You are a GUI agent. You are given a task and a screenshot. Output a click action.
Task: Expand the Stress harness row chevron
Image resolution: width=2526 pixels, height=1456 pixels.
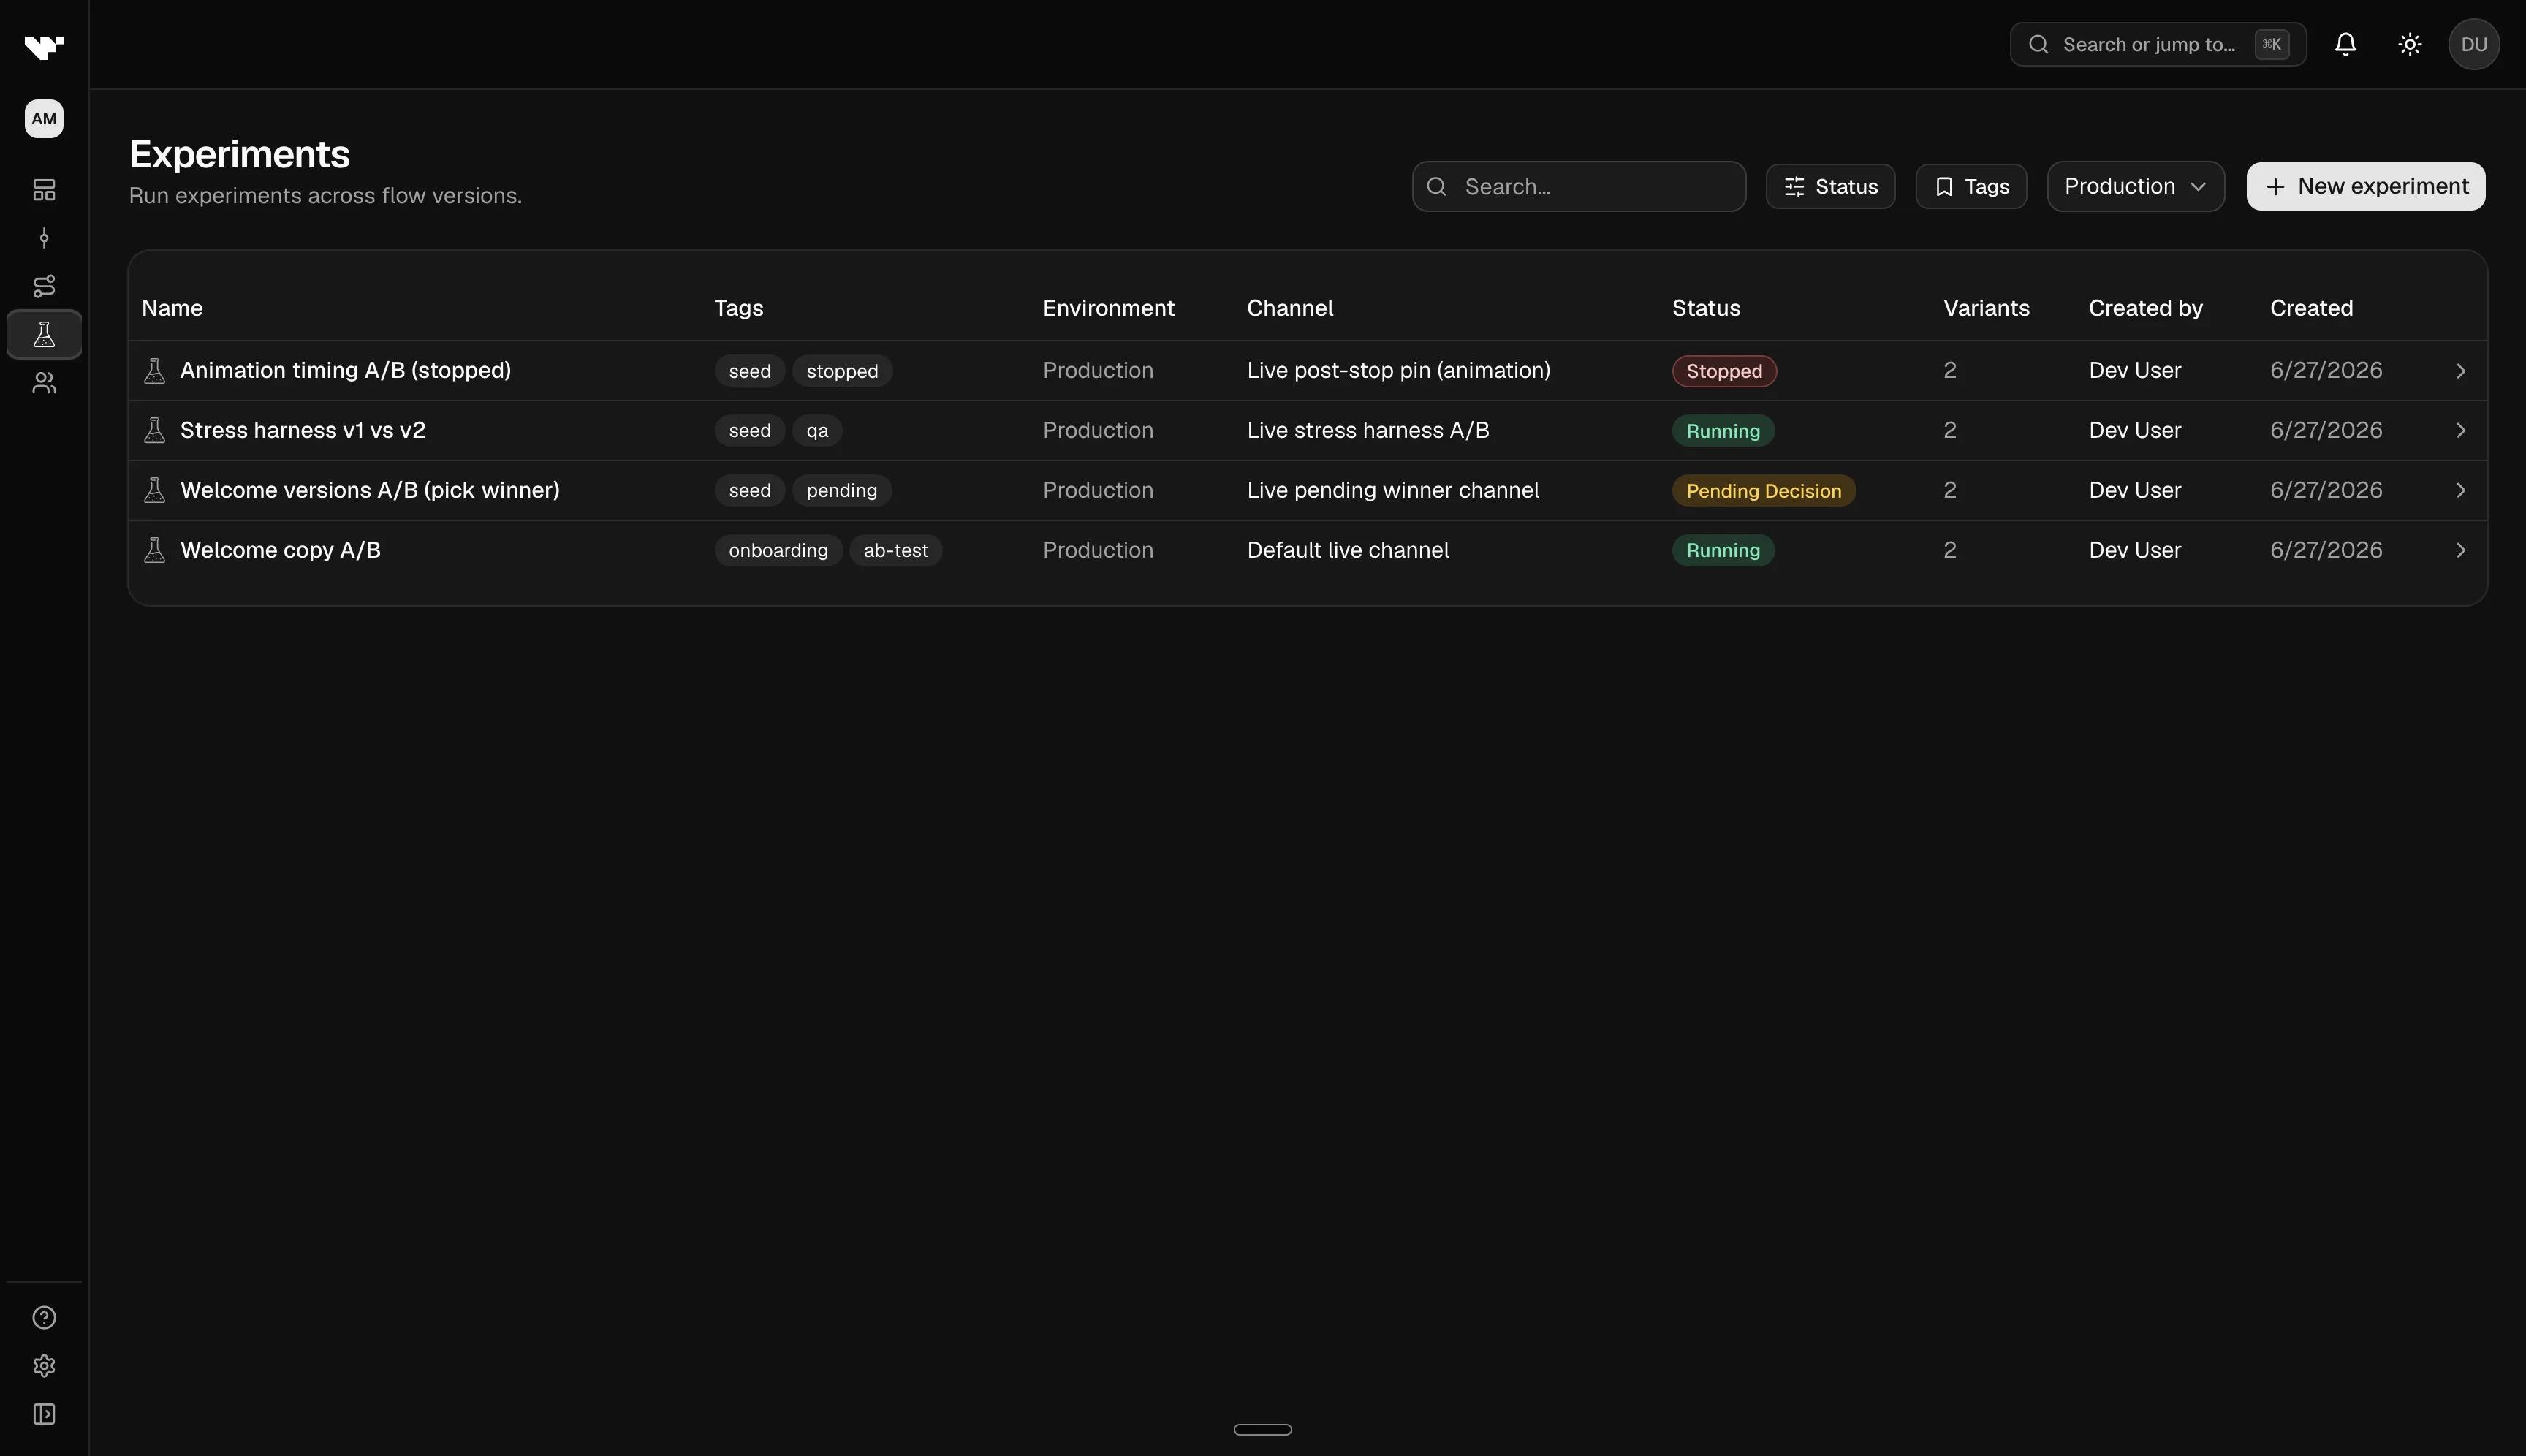(2461, 430)
